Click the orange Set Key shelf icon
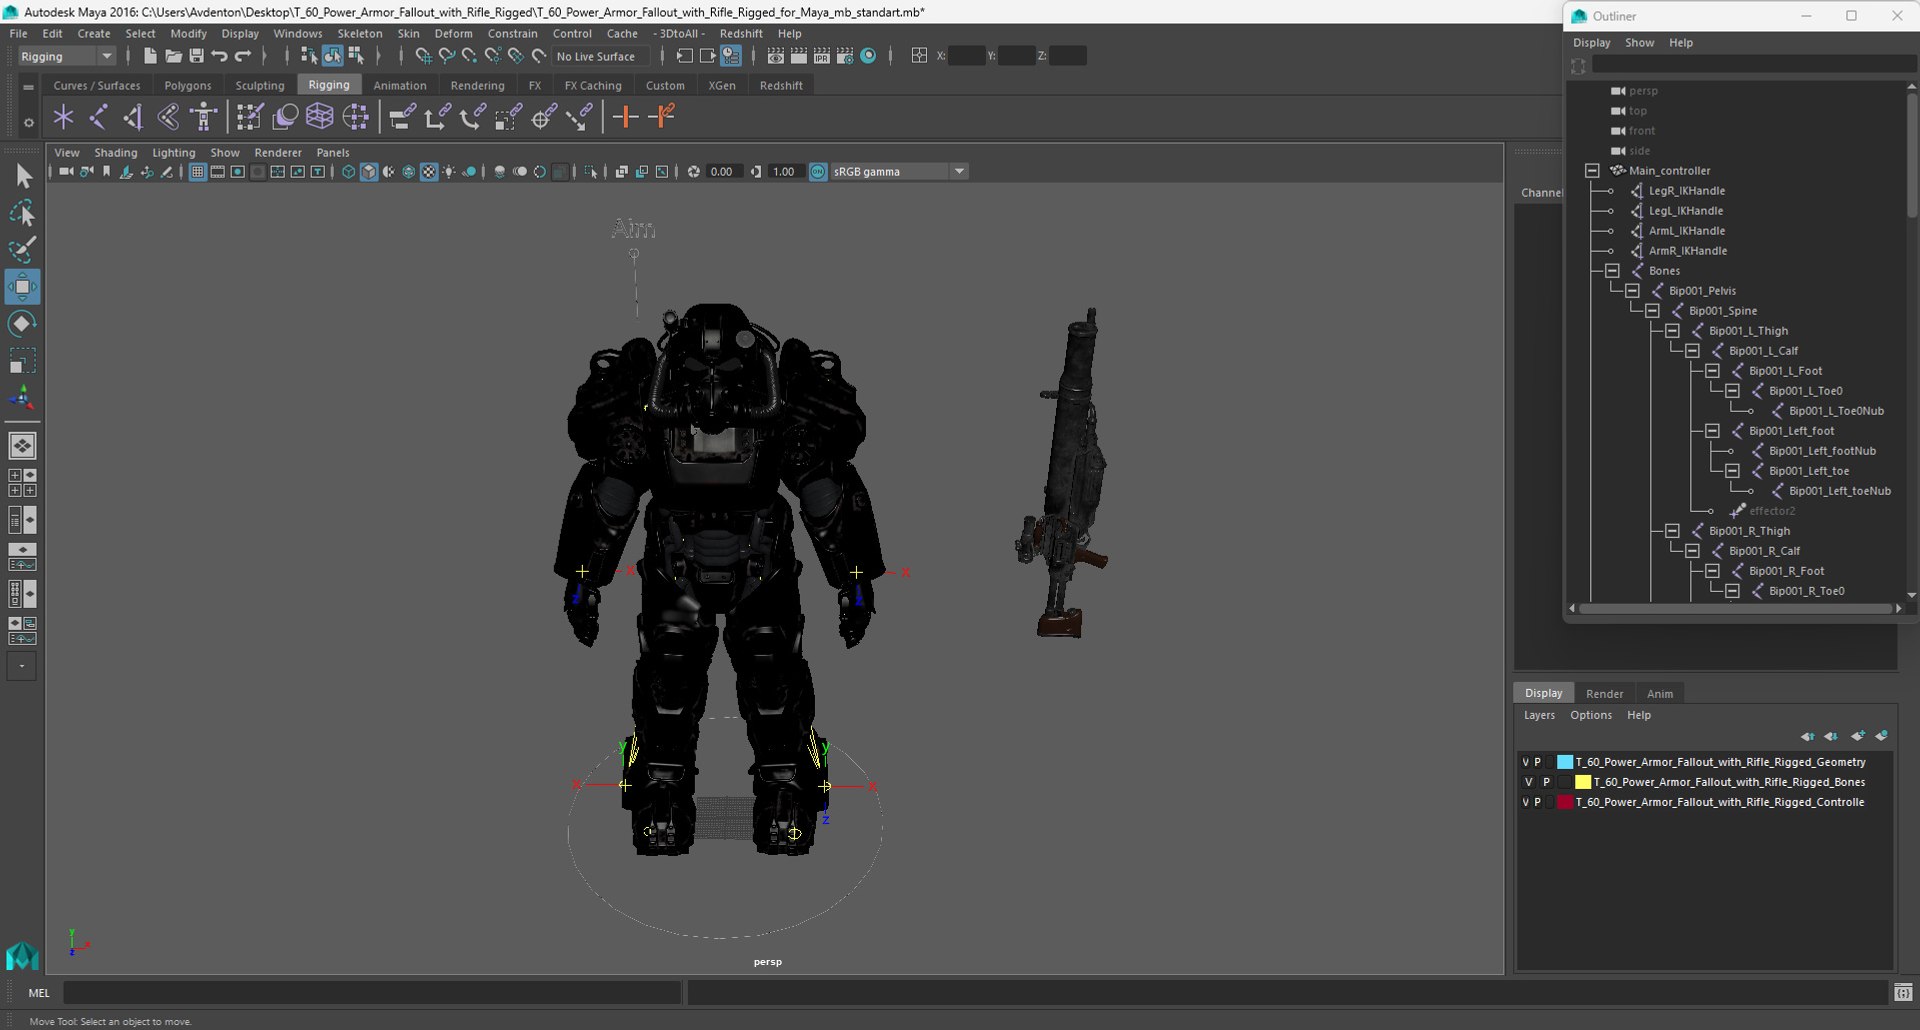The width and height of the screenshot is (1920, 1030). pos(625,117)
